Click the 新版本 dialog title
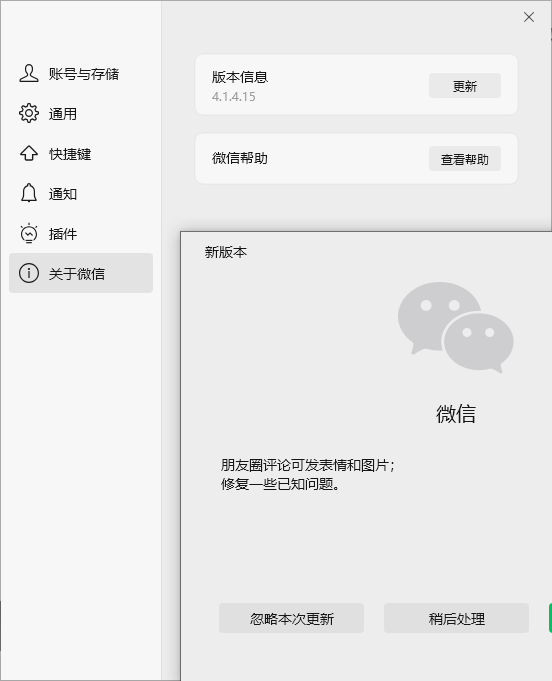552x681 pixels. [226, 252]
